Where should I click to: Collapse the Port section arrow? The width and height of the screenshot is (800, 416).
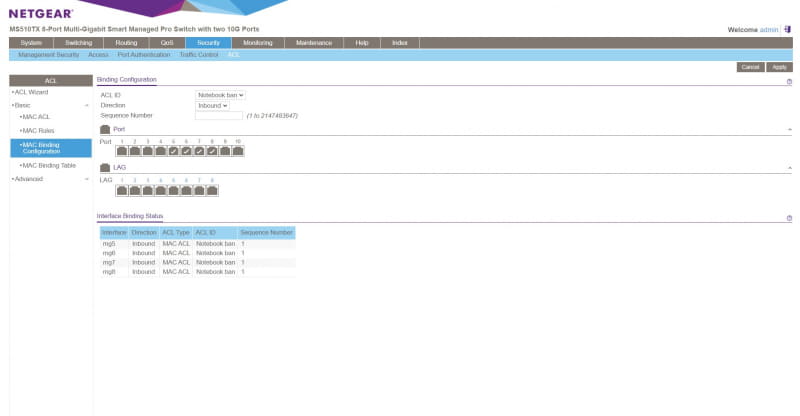790,130
